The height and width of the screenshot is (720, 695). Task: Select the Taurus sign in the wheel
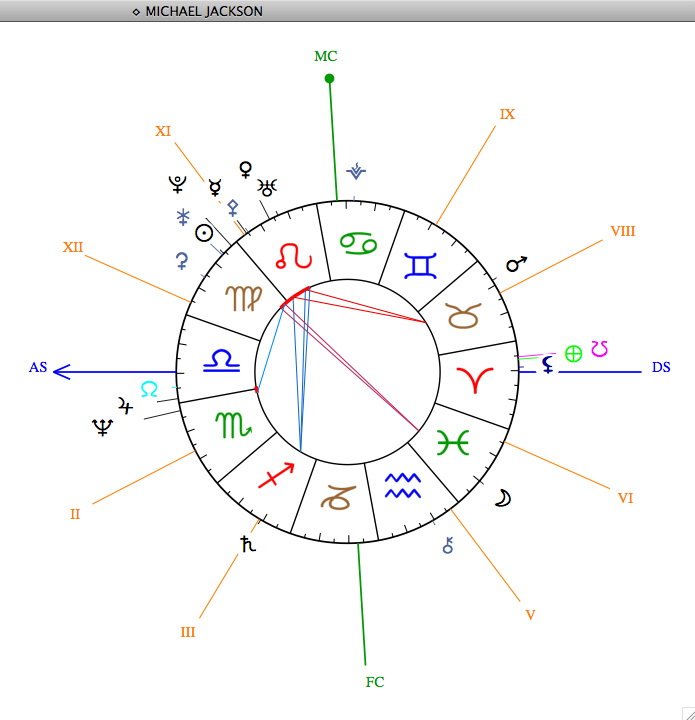point(464,315)
